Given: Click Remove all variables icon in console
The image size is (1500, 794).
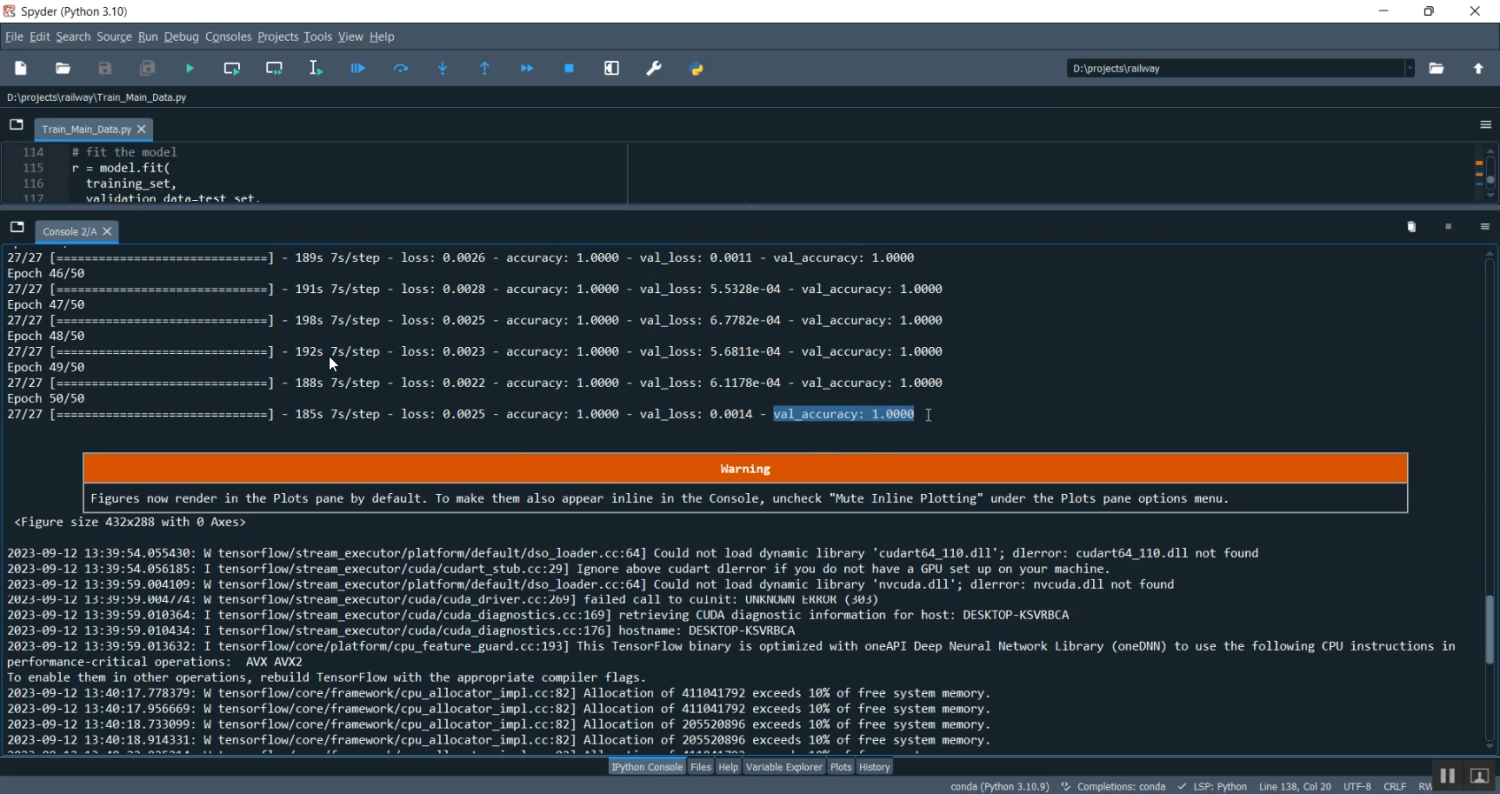Looking at the screenshot, I should point(1411,227).
